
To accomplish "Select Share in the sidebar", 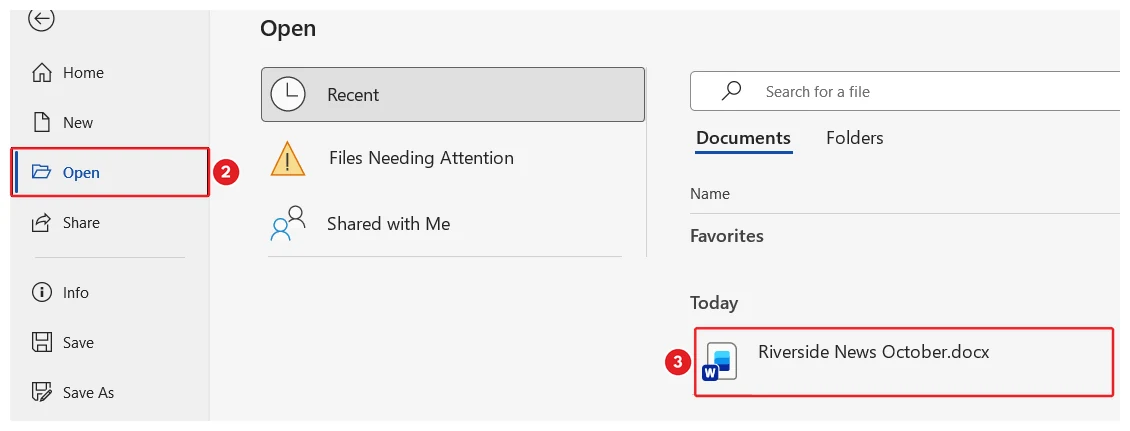I will coord(110,223).
